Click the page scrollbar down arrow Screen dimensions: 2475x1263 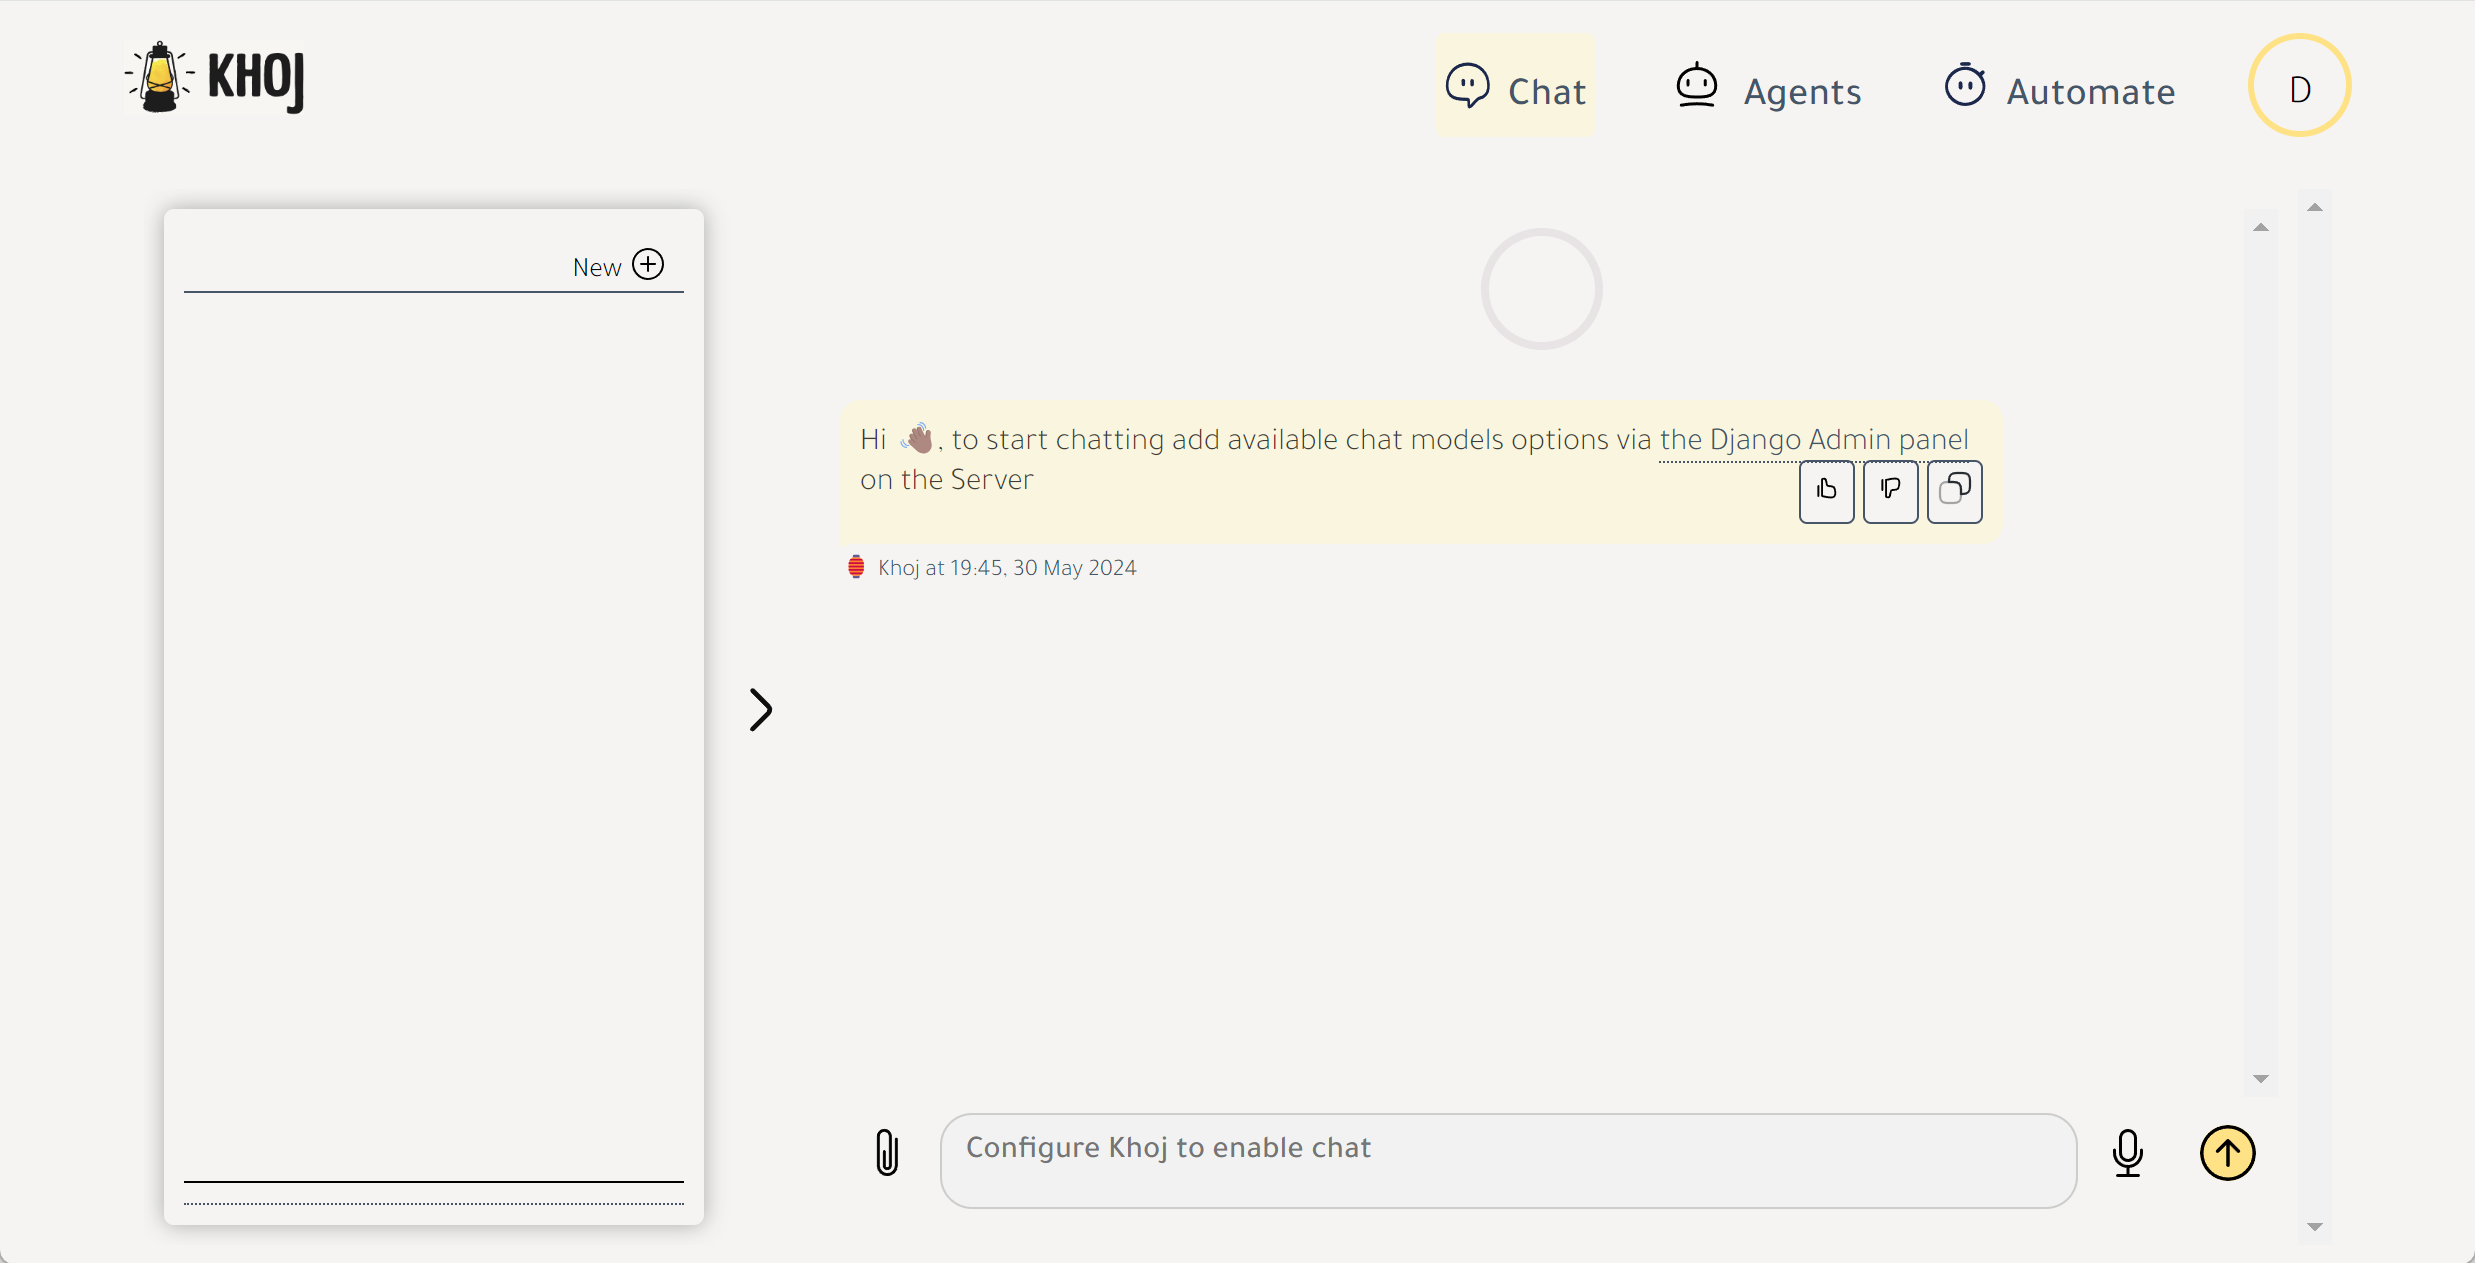click(x=2314, y=1226)
